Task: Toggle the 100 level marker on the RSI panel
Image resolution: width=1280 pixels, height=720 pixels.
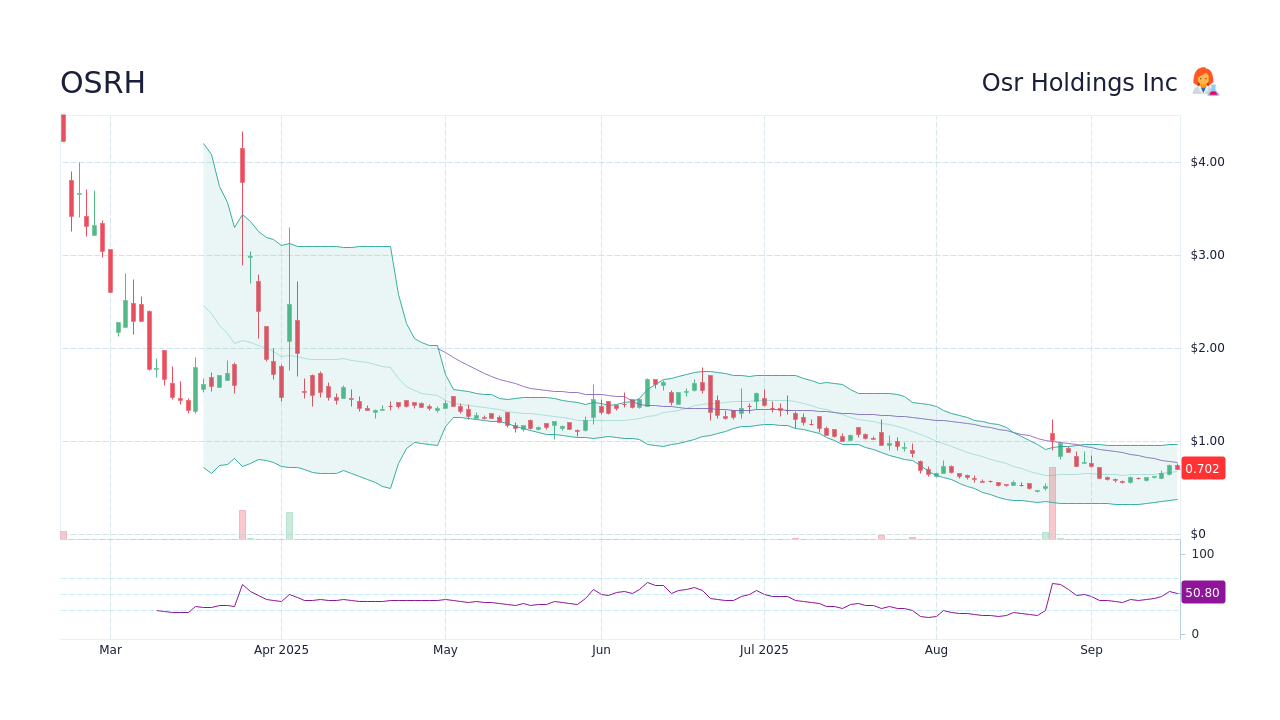Action: pyautogui.click(x=1202, y=554)
